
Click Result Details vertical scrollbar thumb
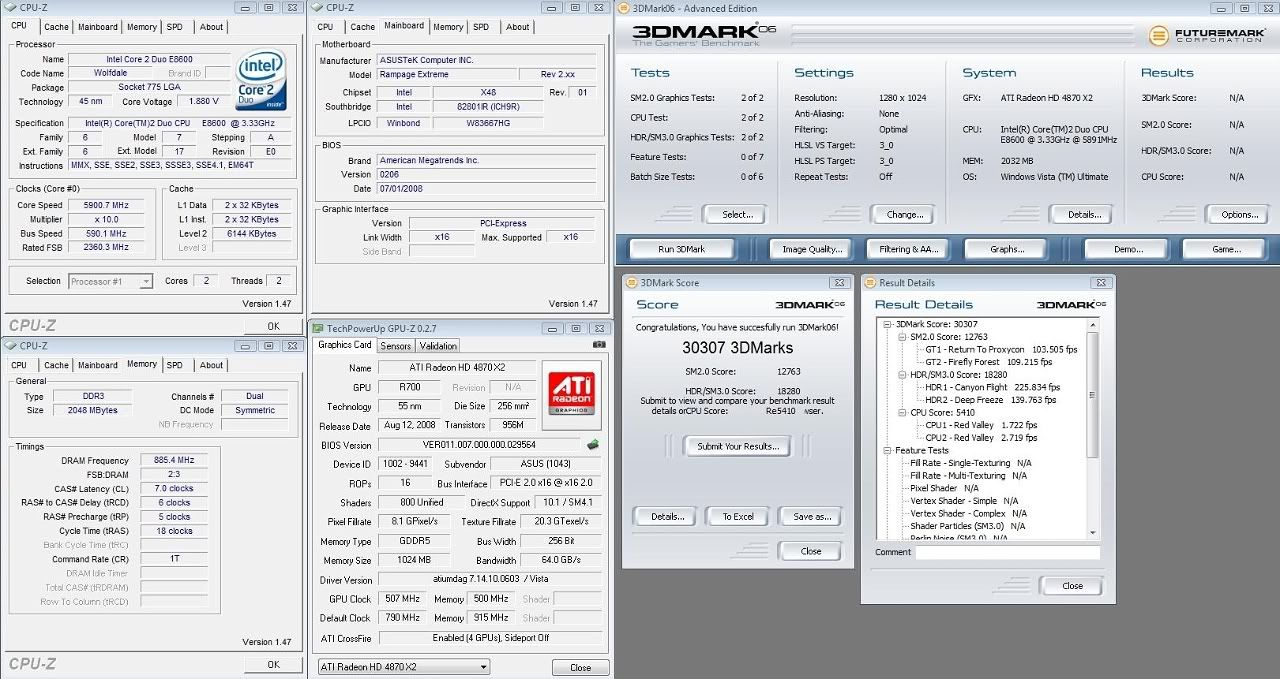(x=1092, y=394)
